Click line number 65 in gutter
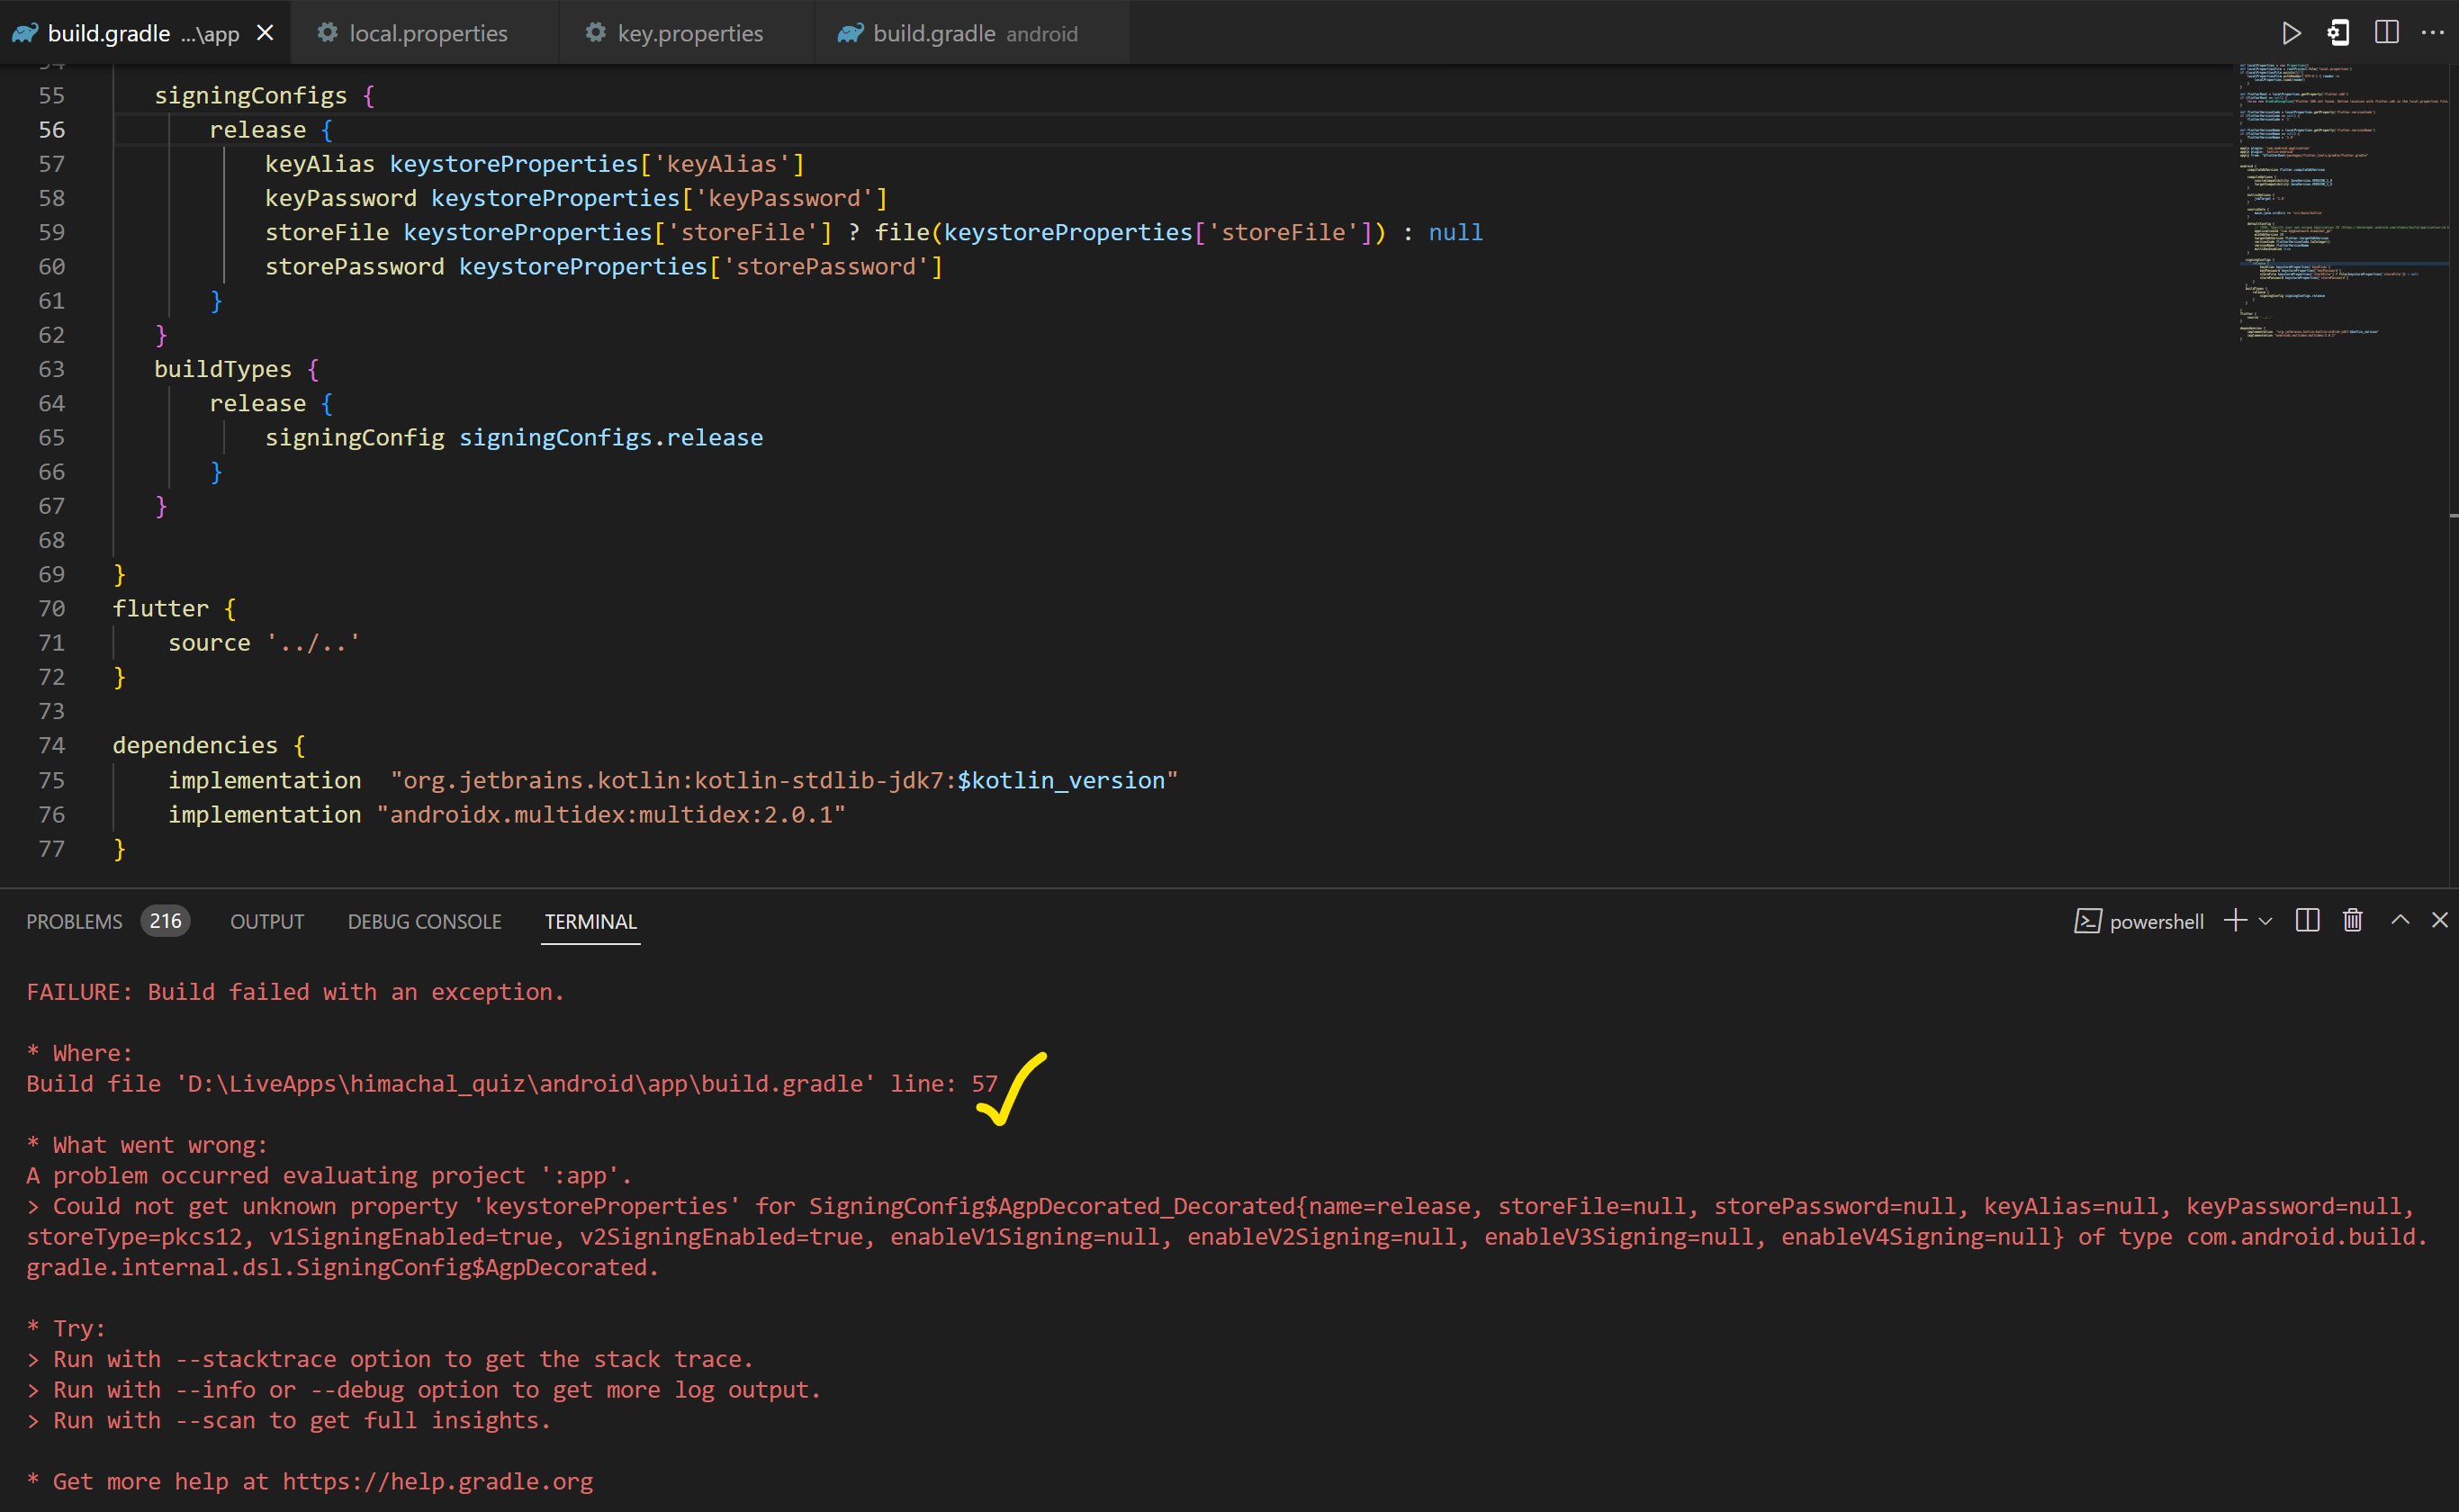2459x1512 pixels. point(51,437)
